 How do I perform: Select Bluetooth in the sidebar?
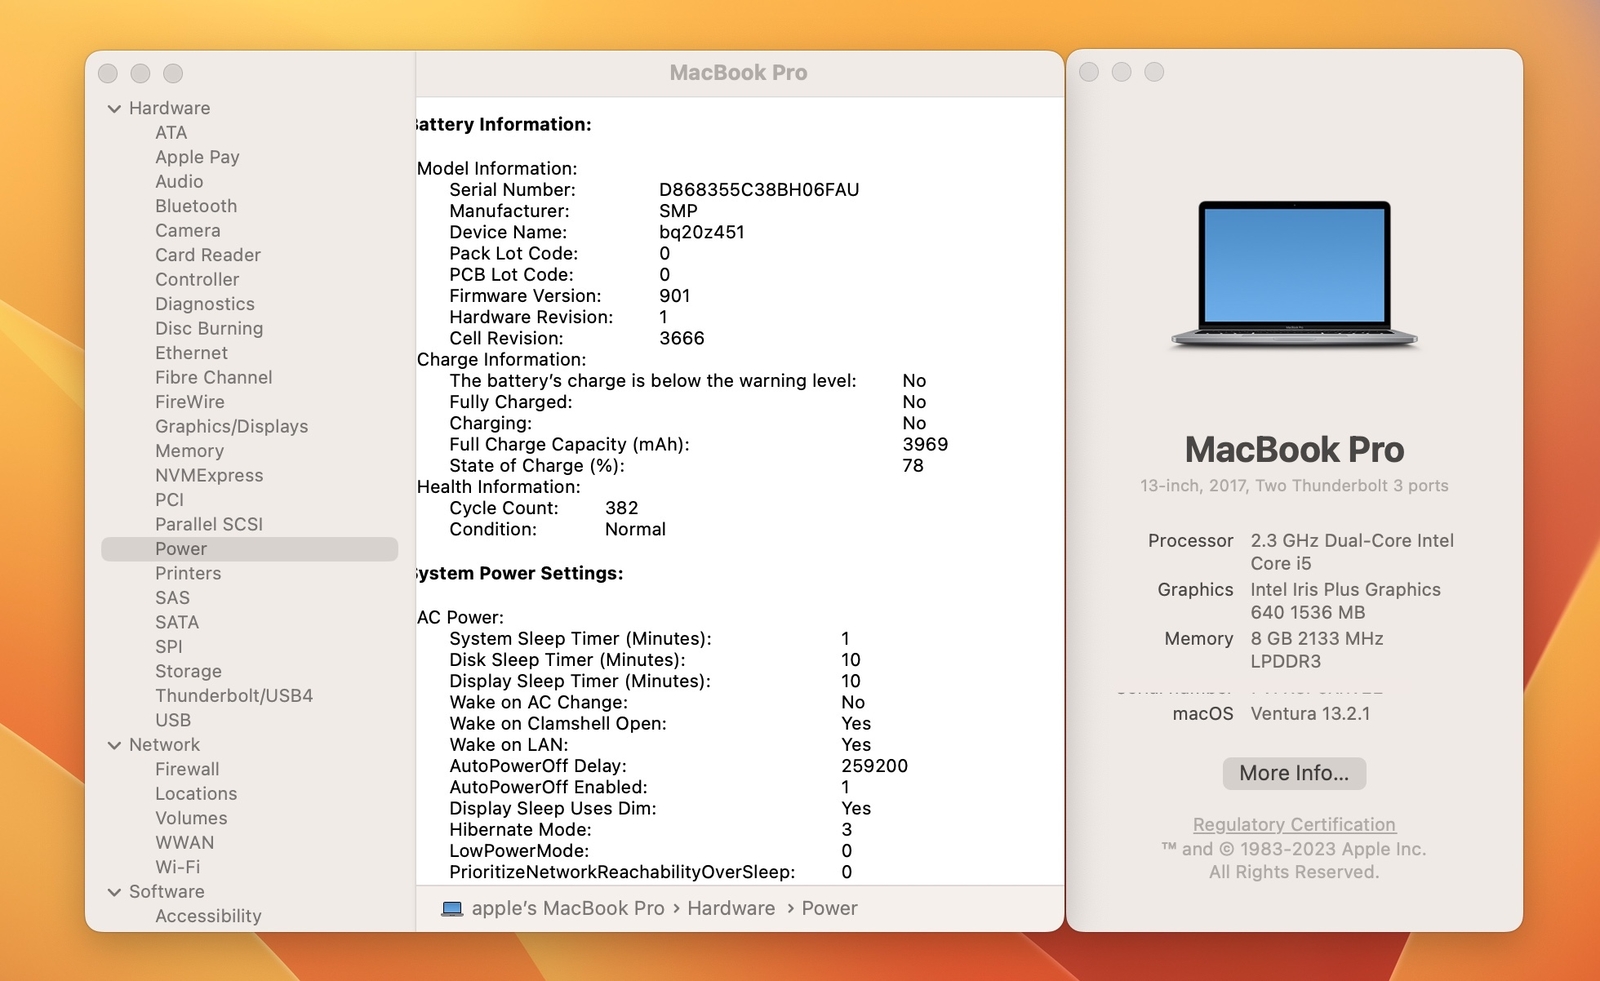click(196, 206)
